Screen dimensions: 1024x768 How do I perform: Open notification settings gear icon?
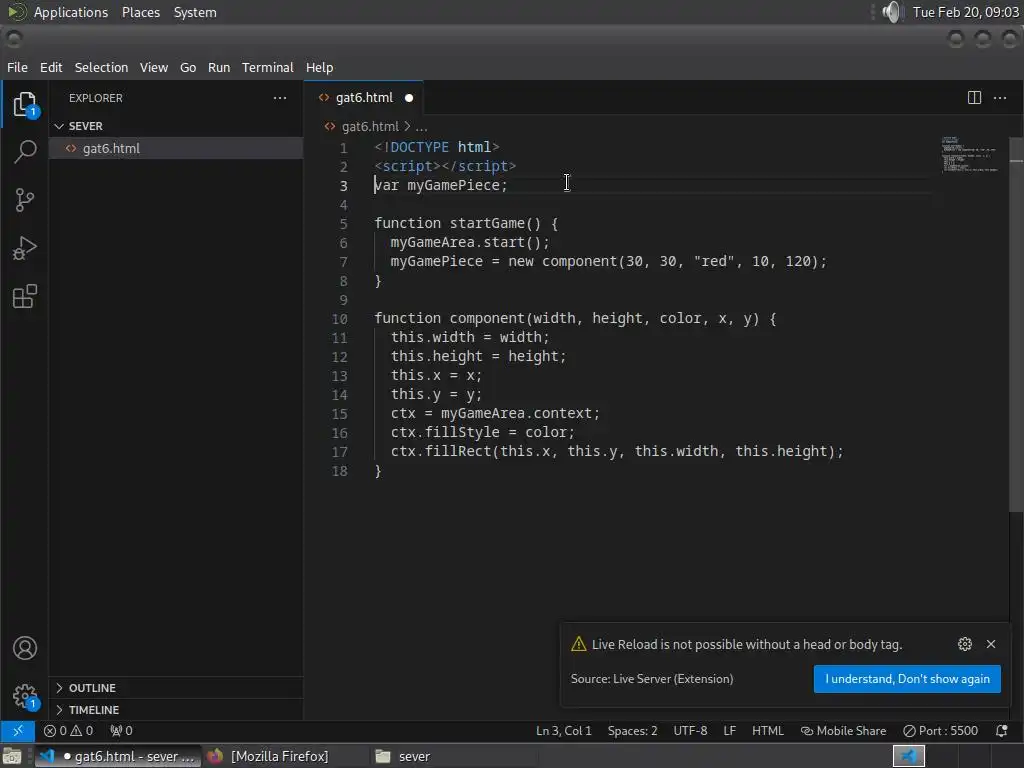[x=965, y=644]
